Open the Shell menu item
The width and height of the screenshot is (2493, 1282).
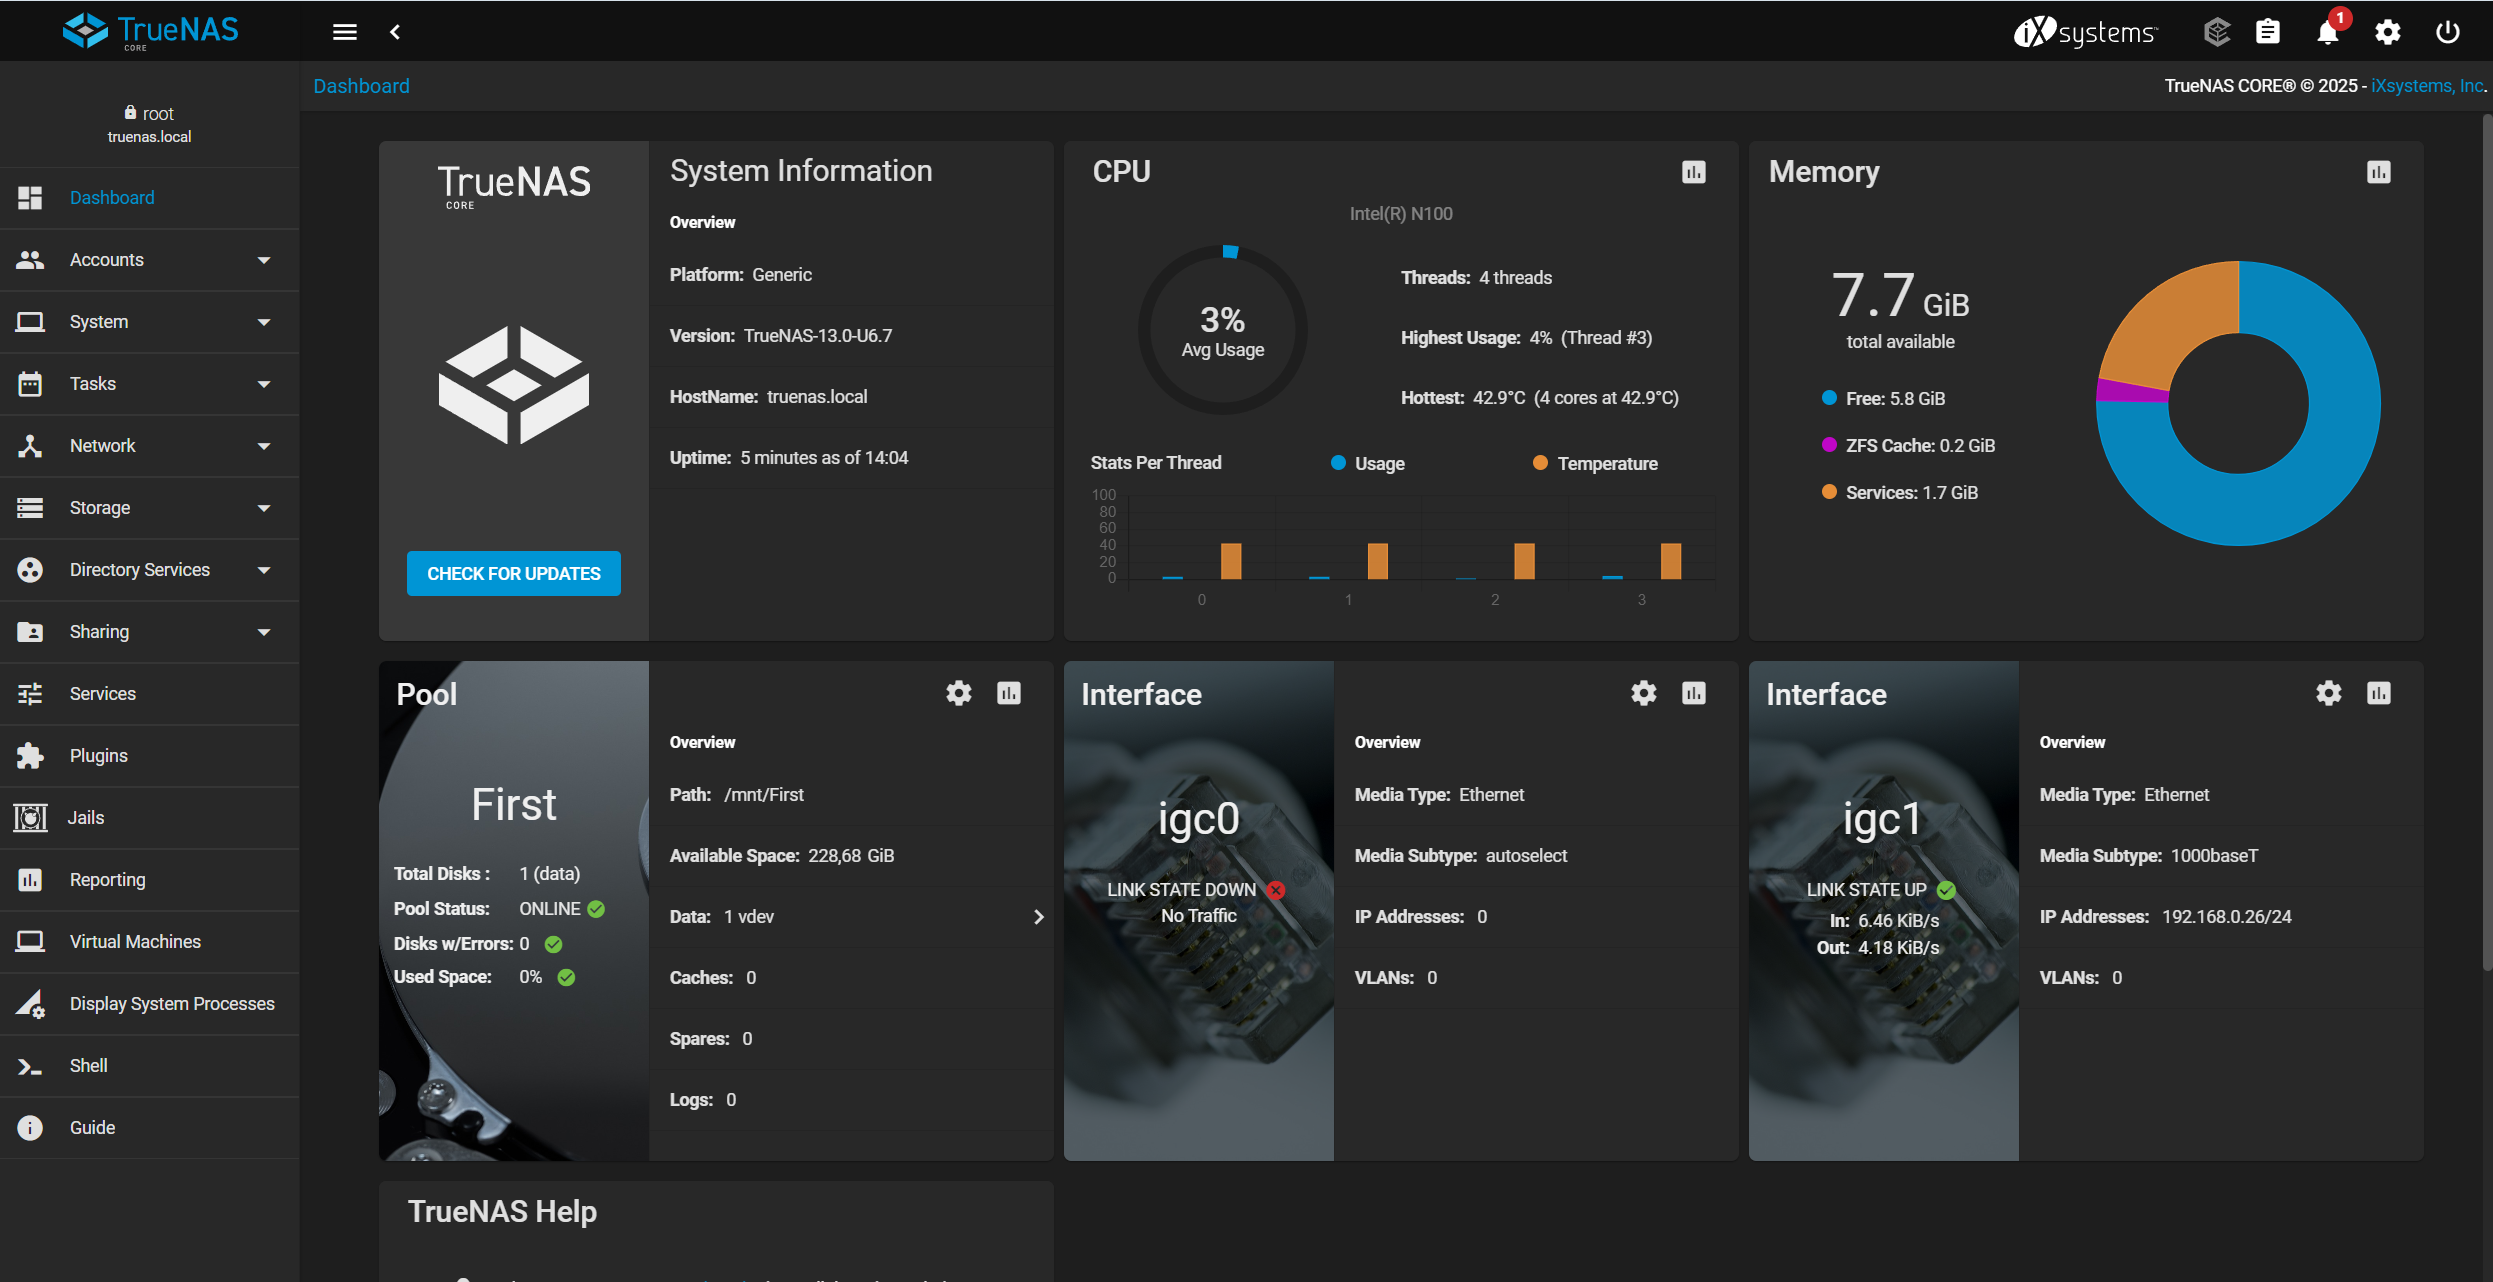point(89,1066)
